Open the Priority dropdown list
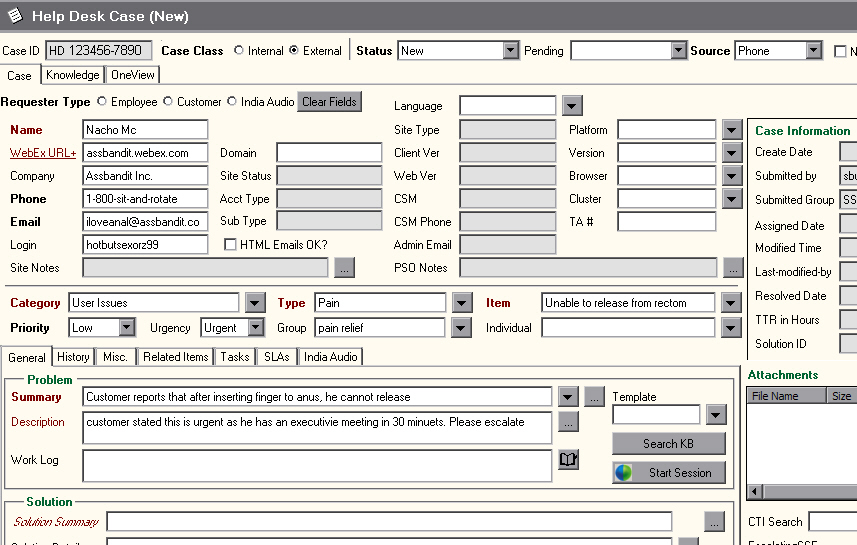Viewport: 857px width, 545px height. click(127, 328)
